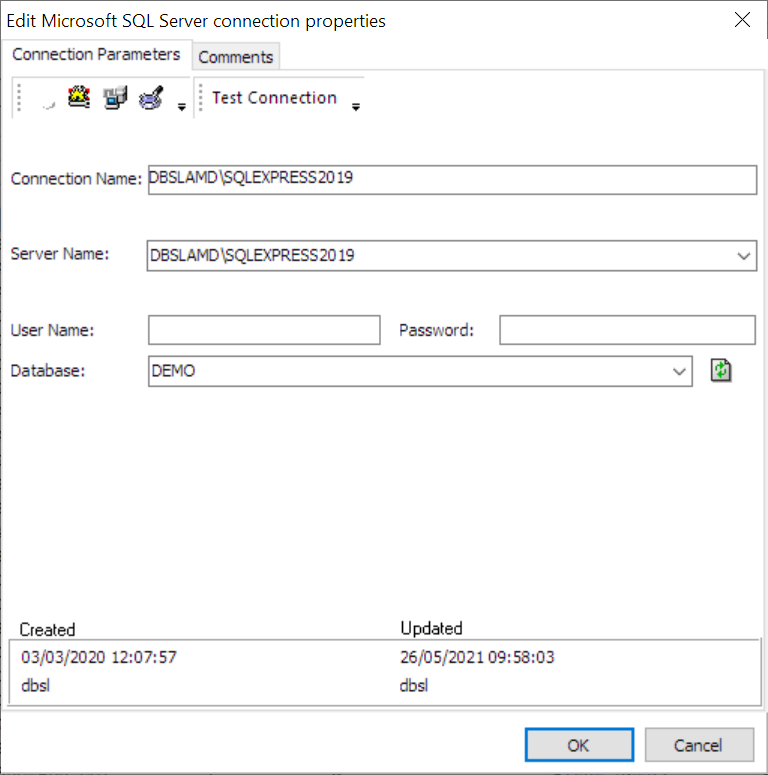Click into the Password field
The height and width of the screenshot is (775, 768).
click(627, 330)
